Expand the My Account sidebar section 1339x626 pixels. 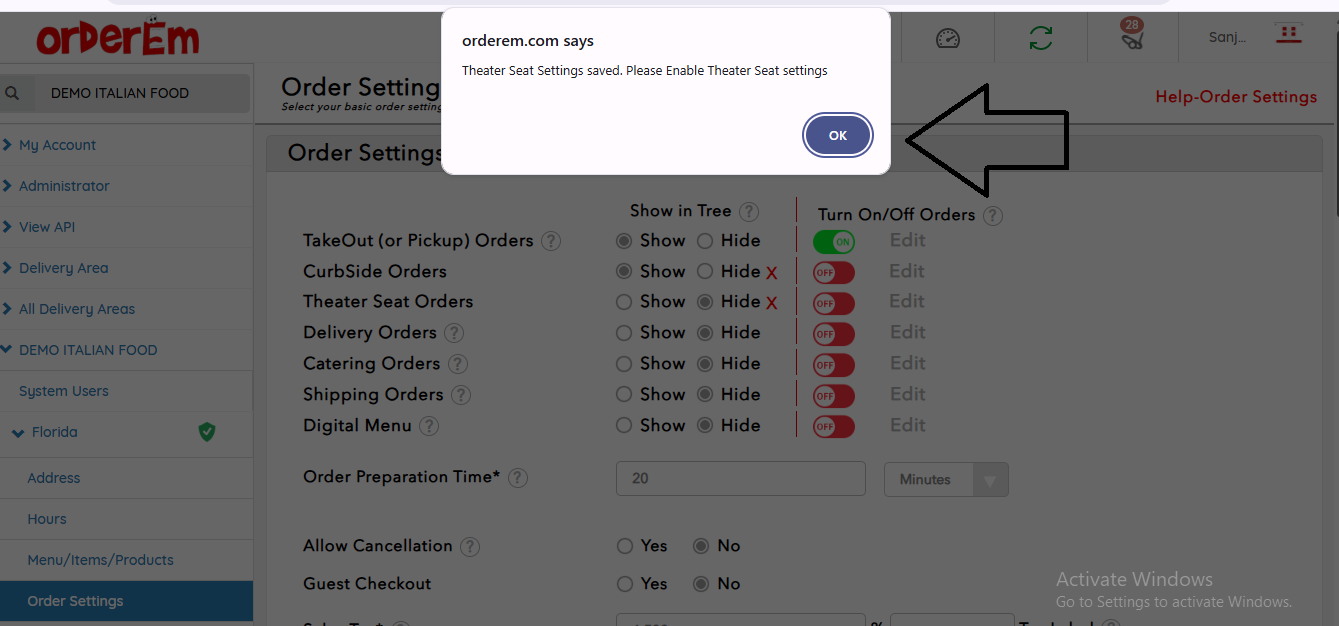[x=57, y=145]
